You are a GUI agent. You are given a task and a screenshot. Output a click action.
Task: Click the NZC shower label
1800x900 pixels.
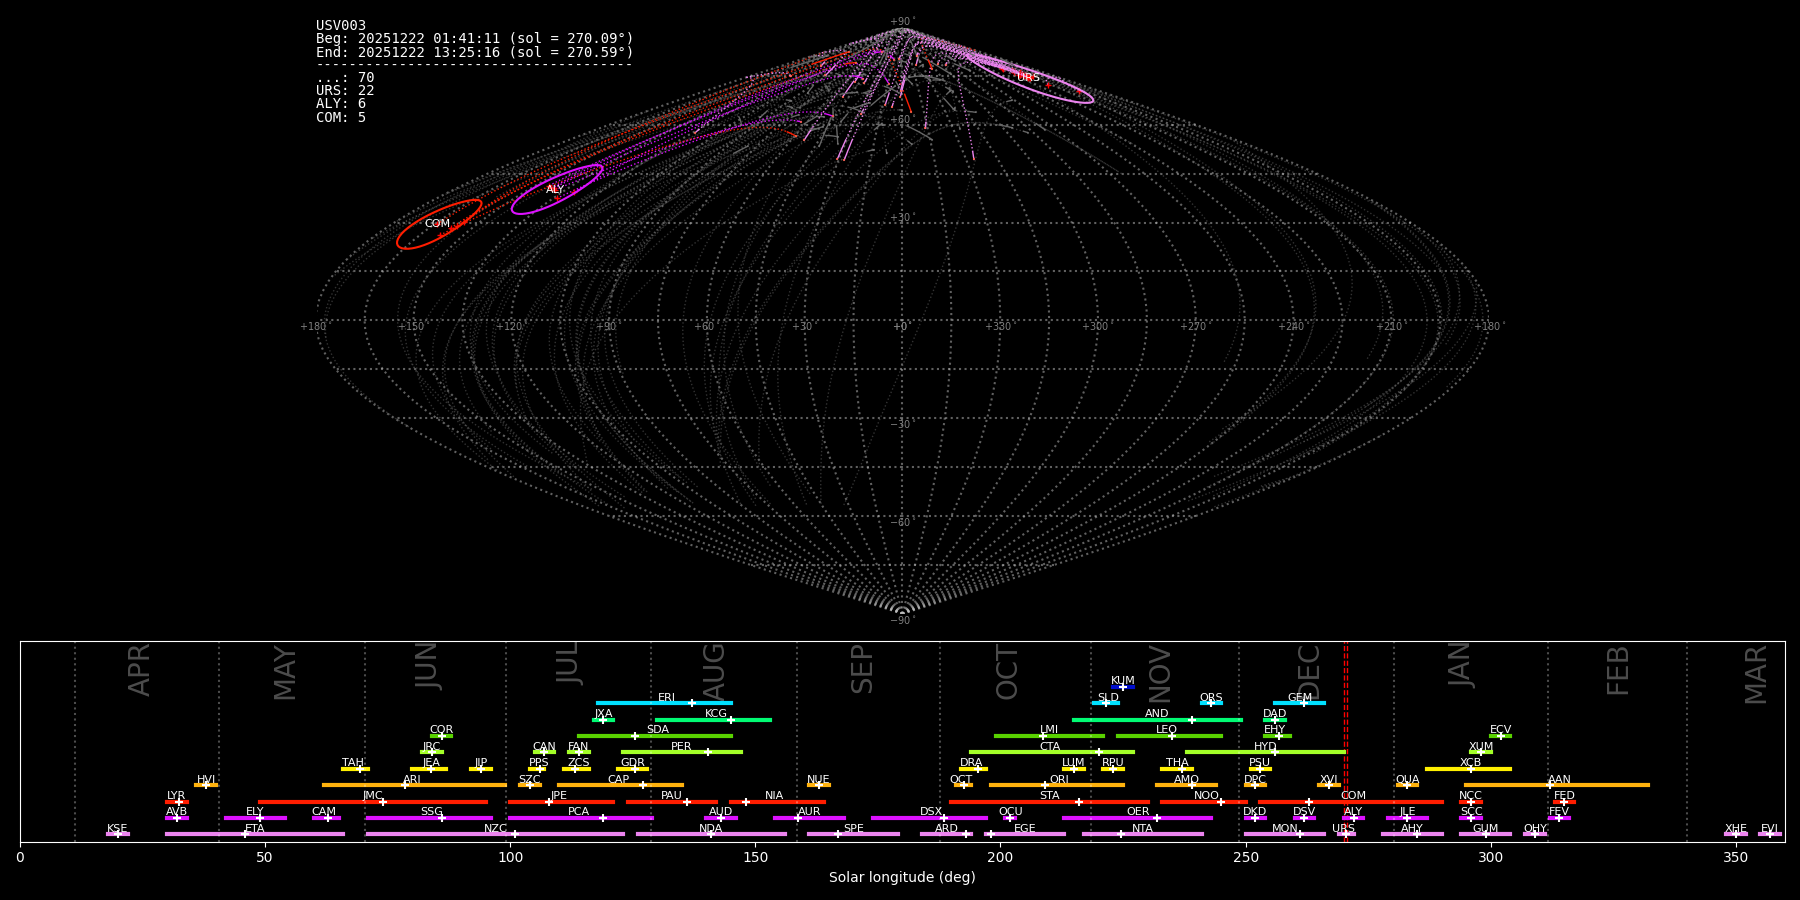pos(496,829)
